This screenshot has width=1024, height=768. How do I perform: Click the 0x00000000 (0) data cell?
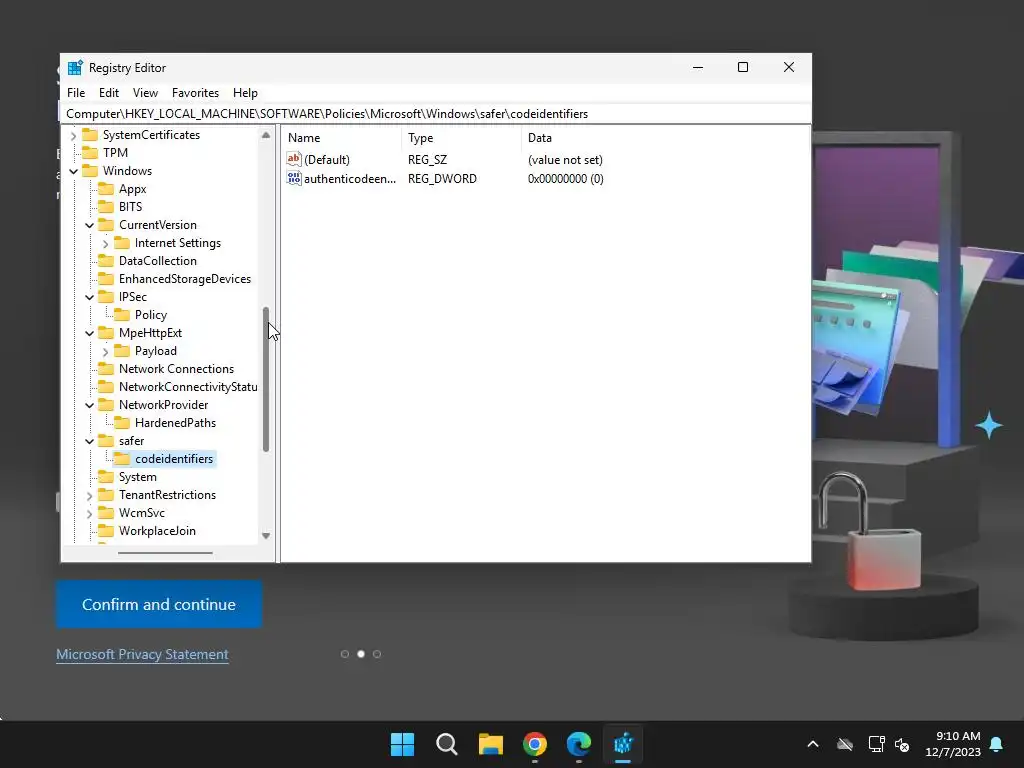[x=566, y=179]
